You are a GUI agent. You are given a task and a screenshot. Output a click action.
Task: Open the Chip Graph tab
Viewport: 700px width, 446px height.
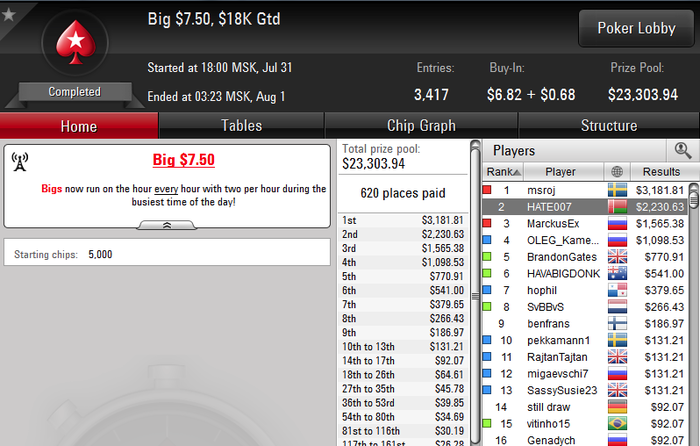(421, 125)
